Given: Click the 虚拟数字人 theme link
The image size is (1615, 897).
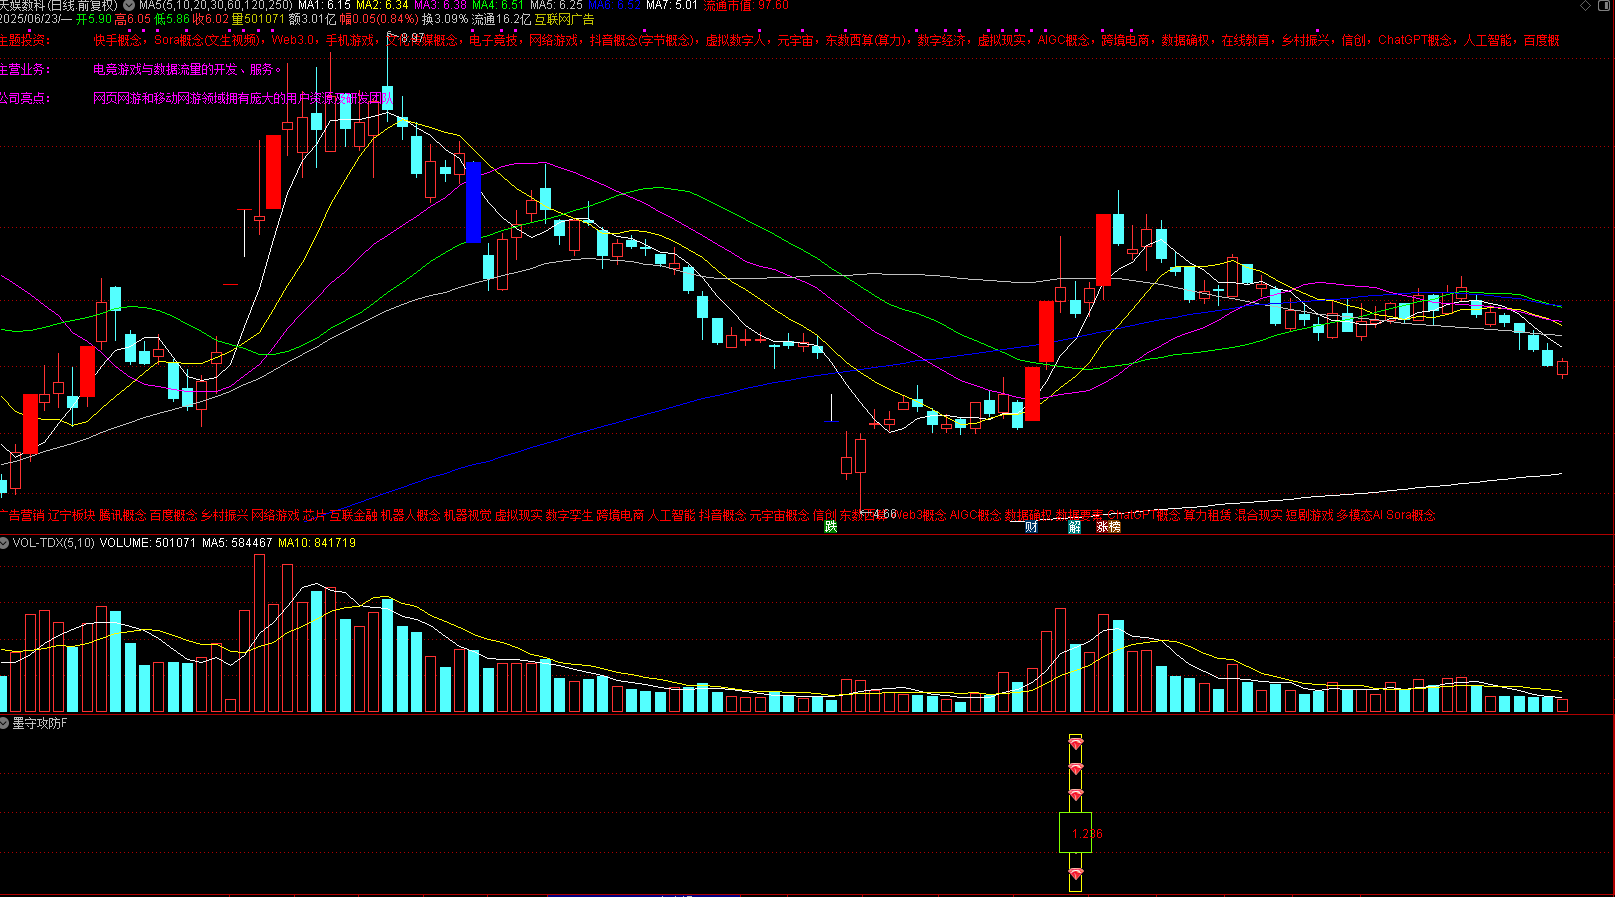Looking at the screenshot, I should (735, 41).
